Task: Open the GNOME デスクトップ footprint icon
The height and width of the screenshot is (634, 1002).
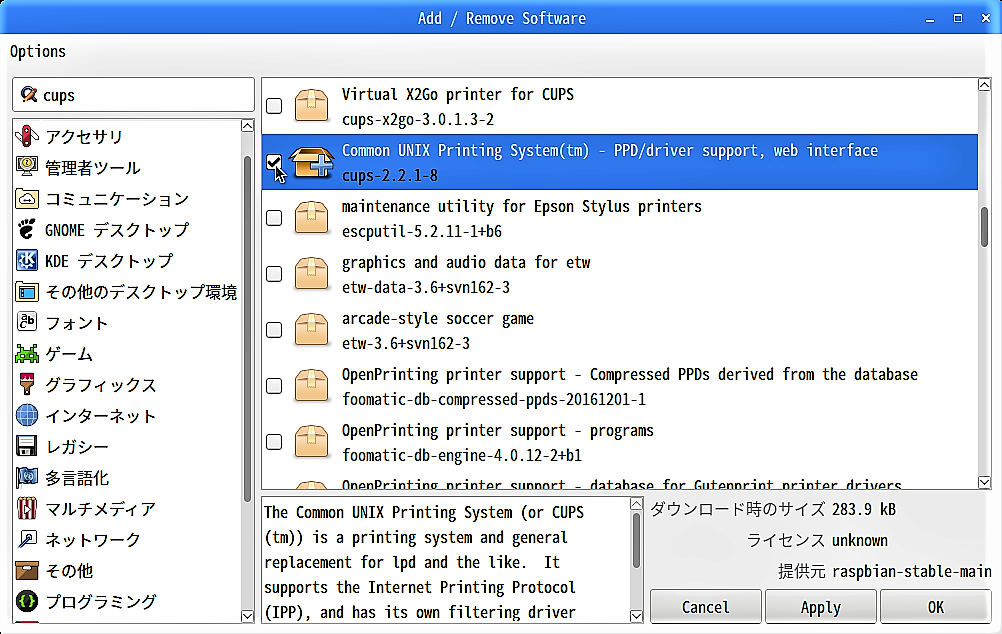Action: (x=27, y=229)
